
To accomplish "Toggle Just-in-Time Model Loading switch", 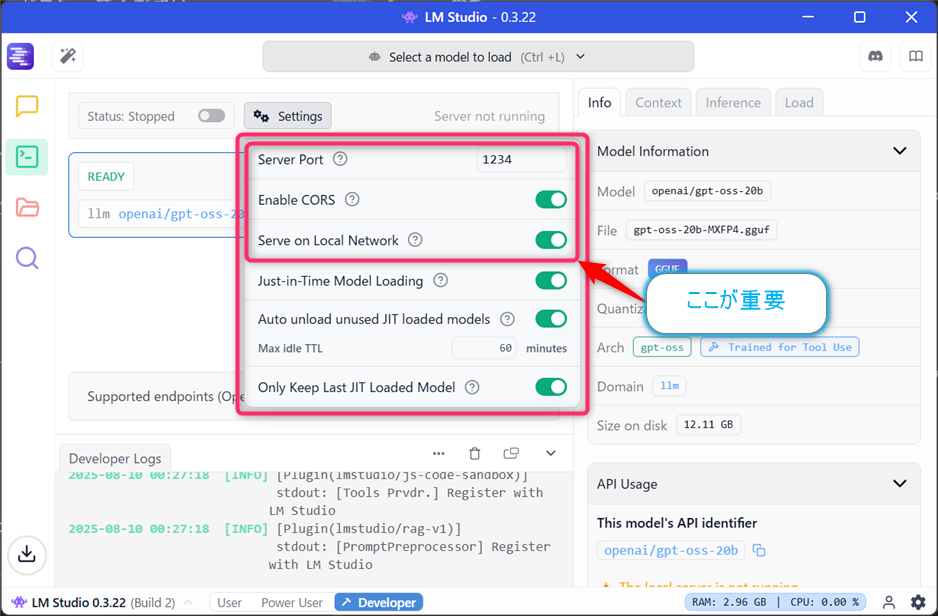I will 551,280.
